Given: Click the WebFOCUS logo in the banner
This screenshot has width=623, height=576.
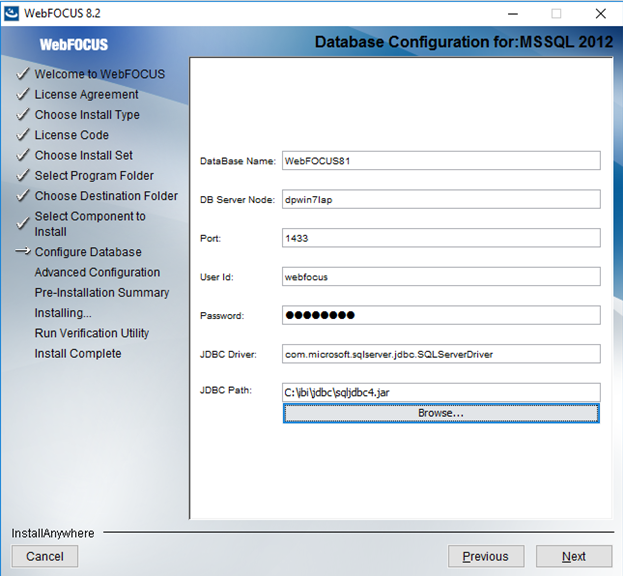Looking at the screenshot, I should point(74,44).
